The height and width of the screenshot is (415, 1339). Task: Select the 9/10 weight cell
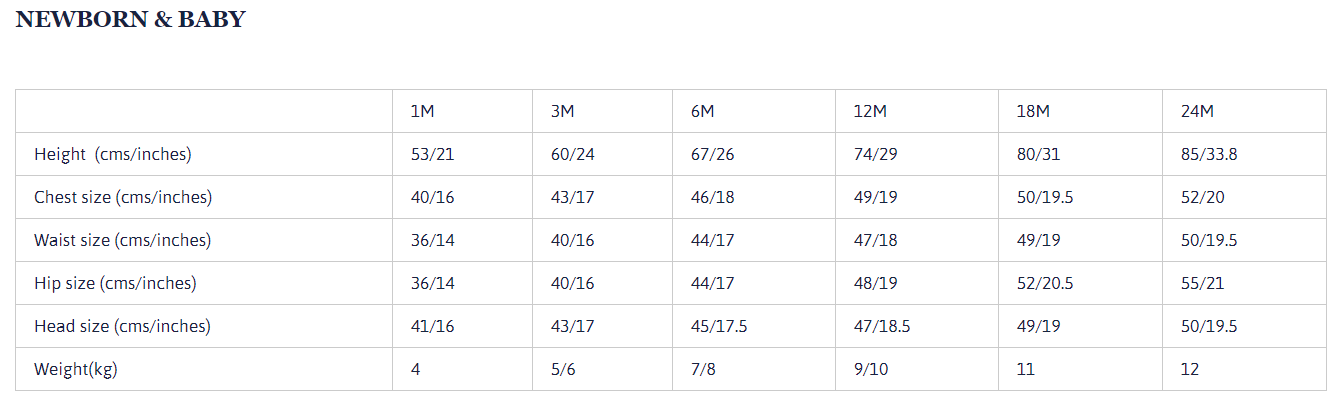pyautogui.click(x=871, y=369)
